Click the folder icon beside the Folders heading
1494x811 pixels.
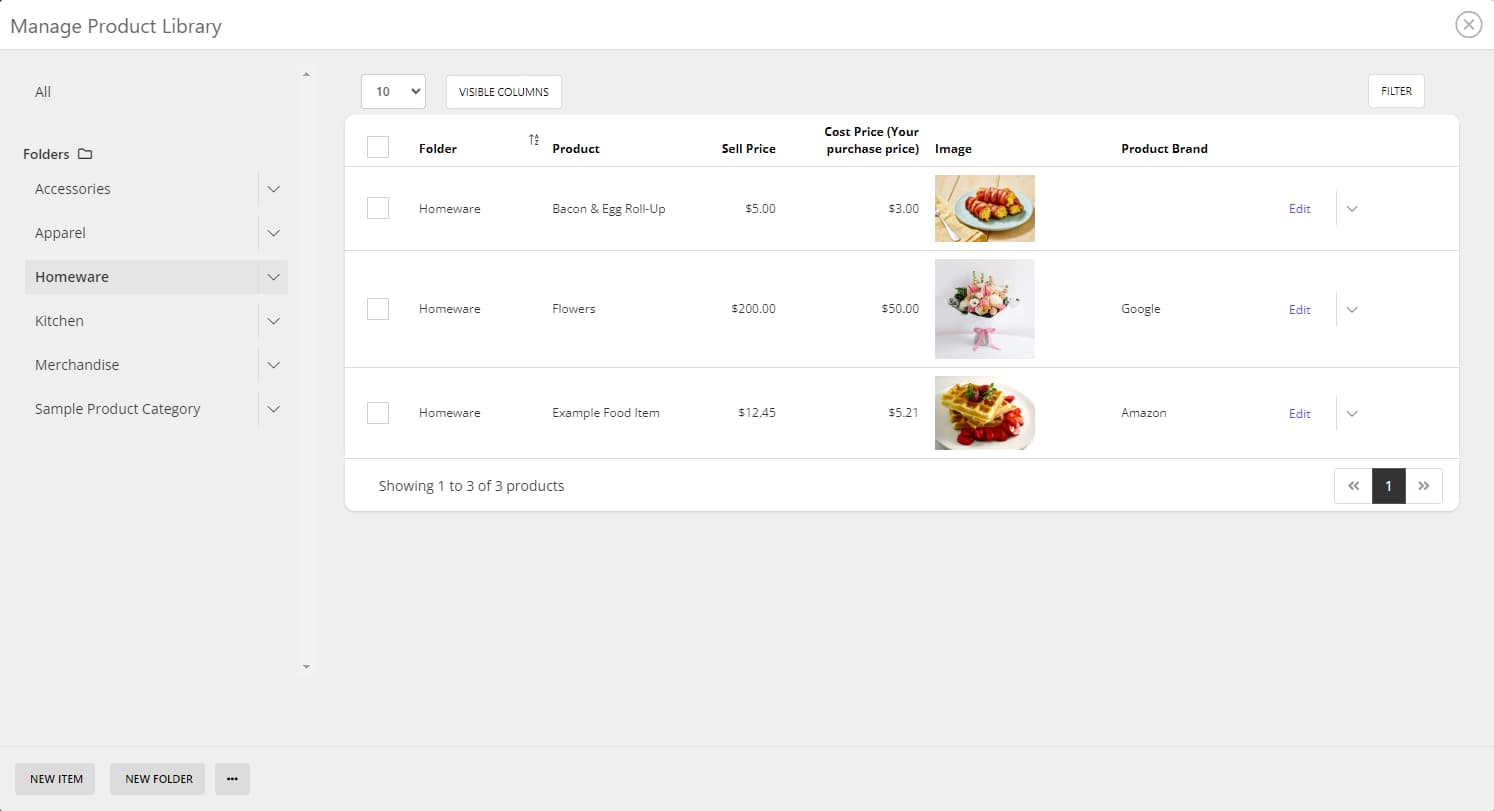click(x=85, y=153)
